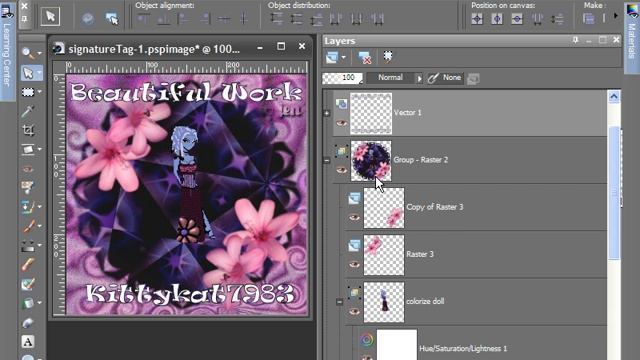Click the New Layer icon in Layers palette
Screen dimensions: 640x360
click(x=332, y=57)
